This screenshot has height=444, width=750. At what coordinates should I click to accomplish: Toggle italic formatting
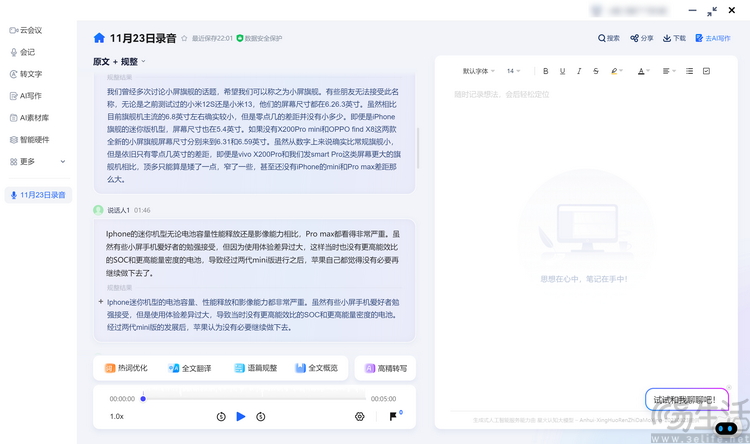(579, 71)
